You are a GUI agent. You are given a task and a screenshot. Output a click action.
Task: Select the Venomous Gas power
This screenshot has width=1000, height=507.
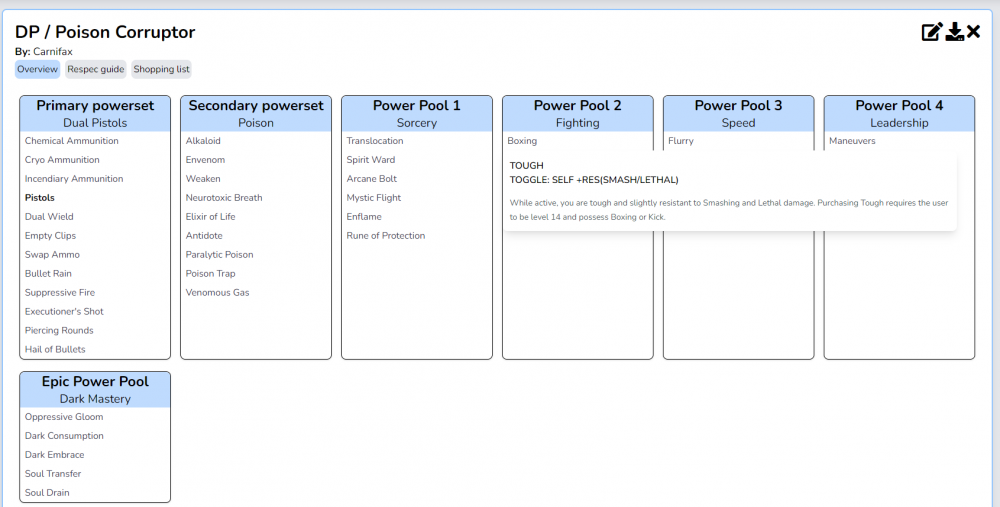217,293
